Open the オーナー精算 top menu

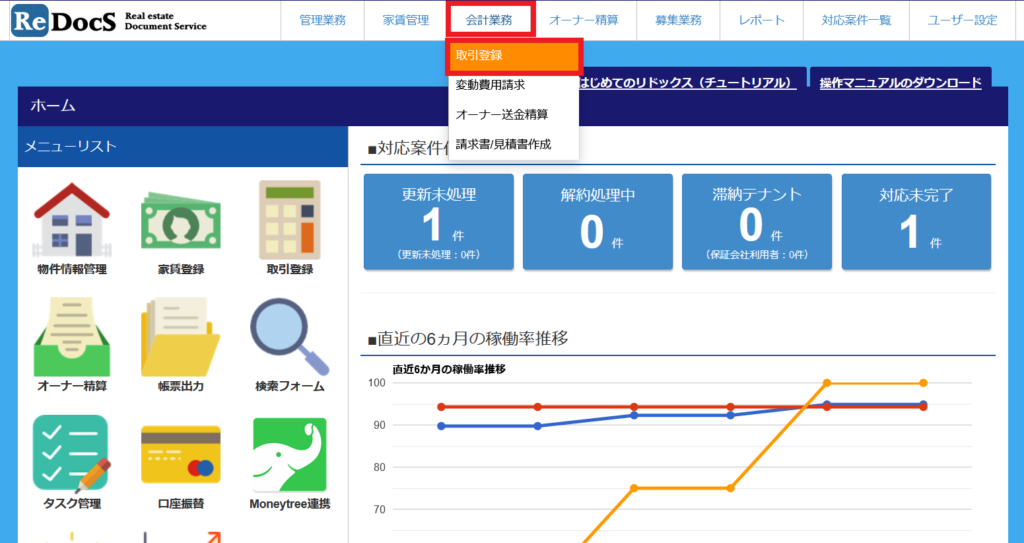pos(583,20)
